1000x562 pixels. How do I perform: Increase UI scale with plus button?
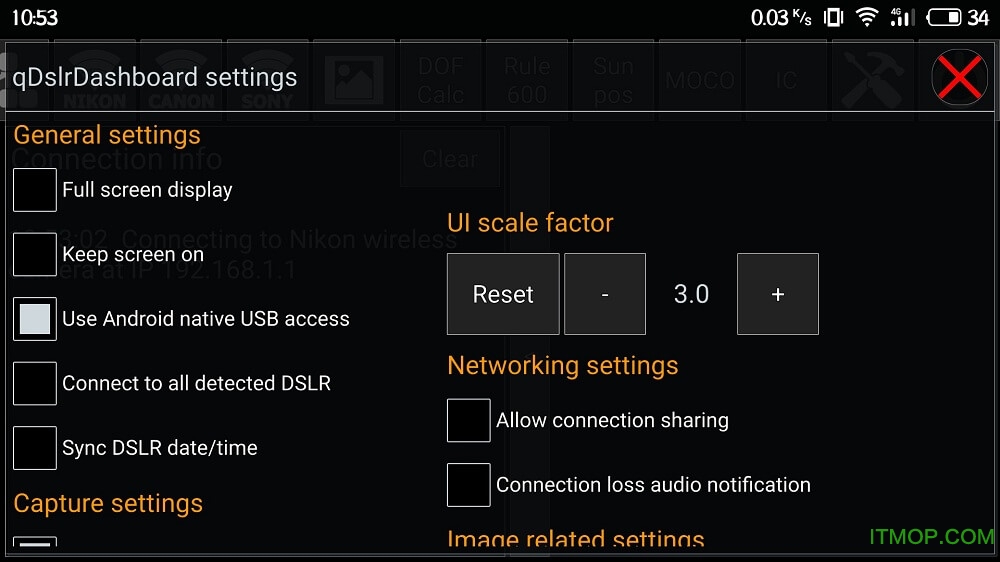778,294
